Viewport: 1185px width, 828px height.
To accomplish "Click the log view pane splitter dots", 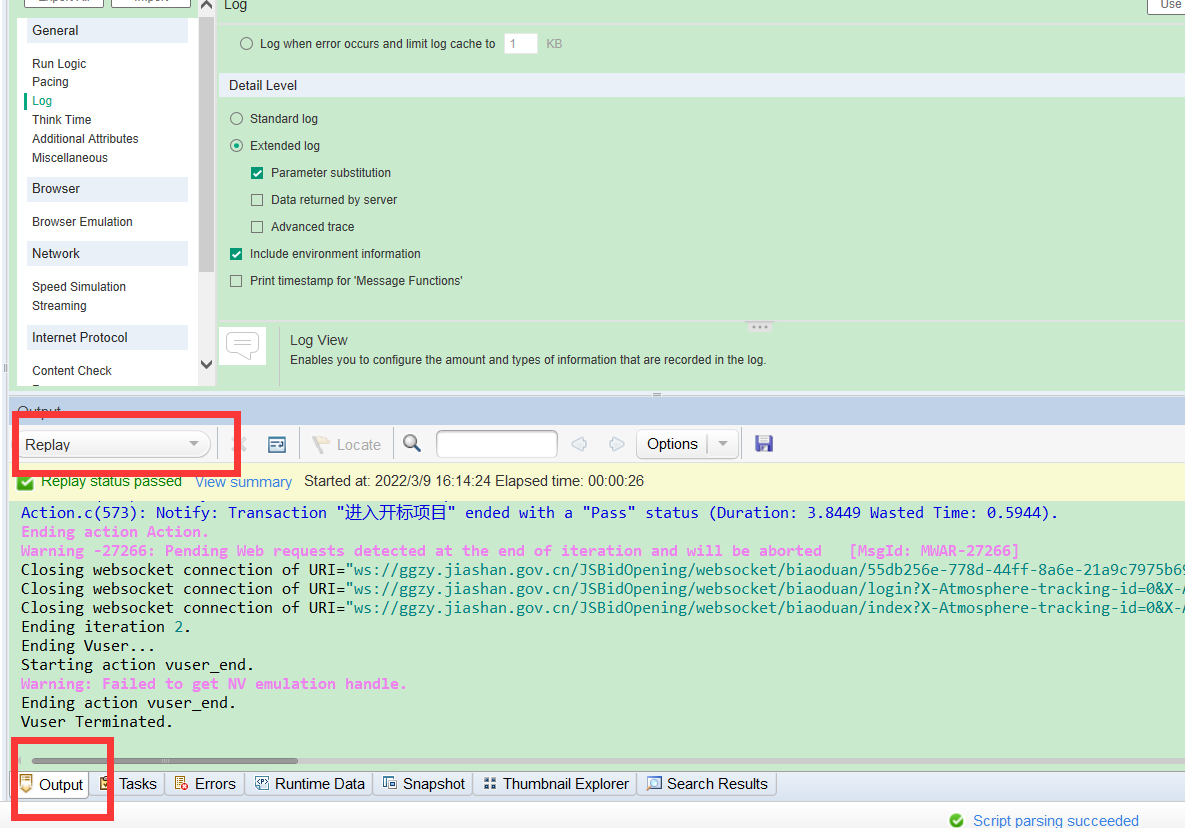I will pyautogui.click(x=760, y=326).
